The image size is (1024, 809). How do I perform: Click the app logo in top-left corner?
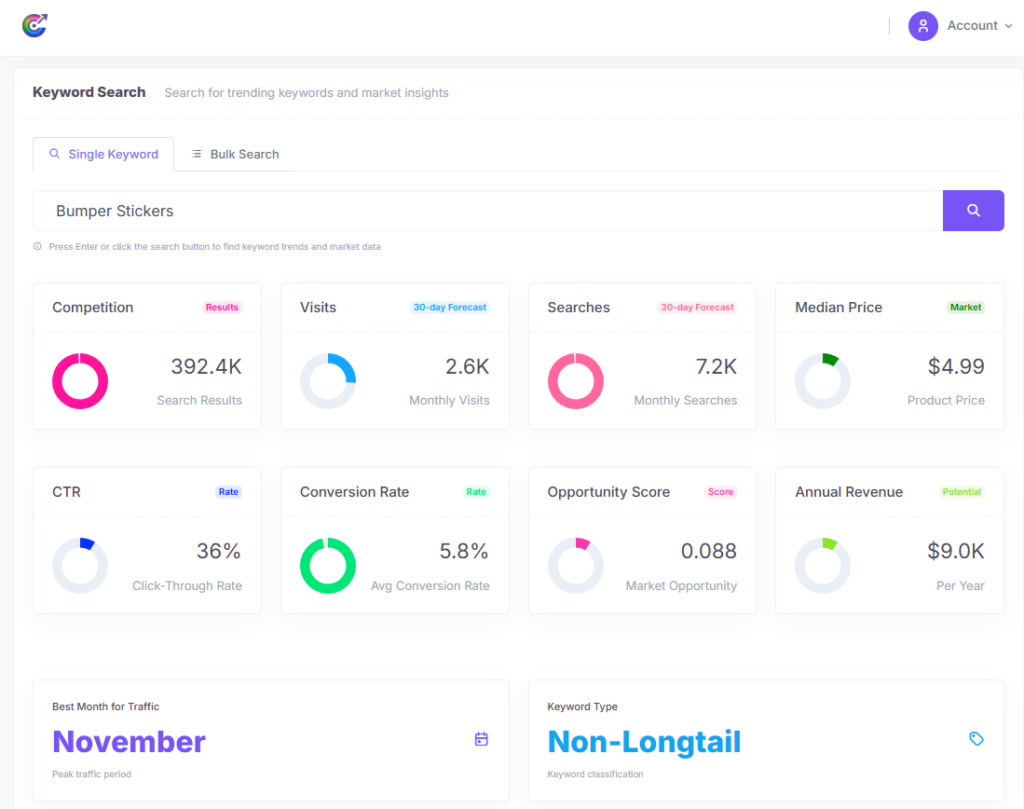[35, 26]
